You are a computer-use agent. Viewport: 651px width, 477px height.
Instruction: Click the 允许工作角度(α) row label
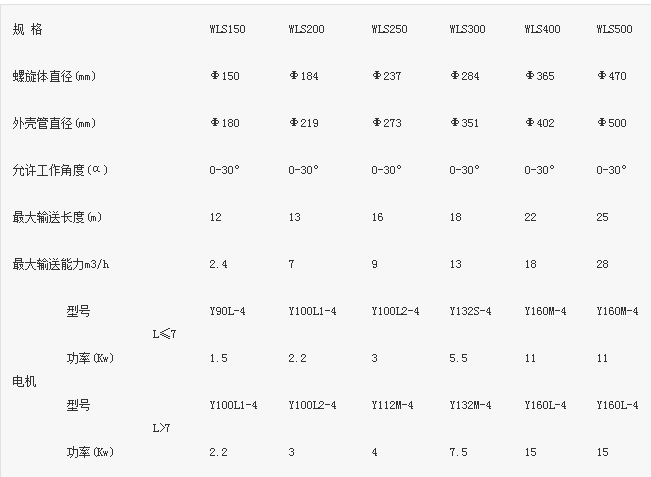point(59,170)
